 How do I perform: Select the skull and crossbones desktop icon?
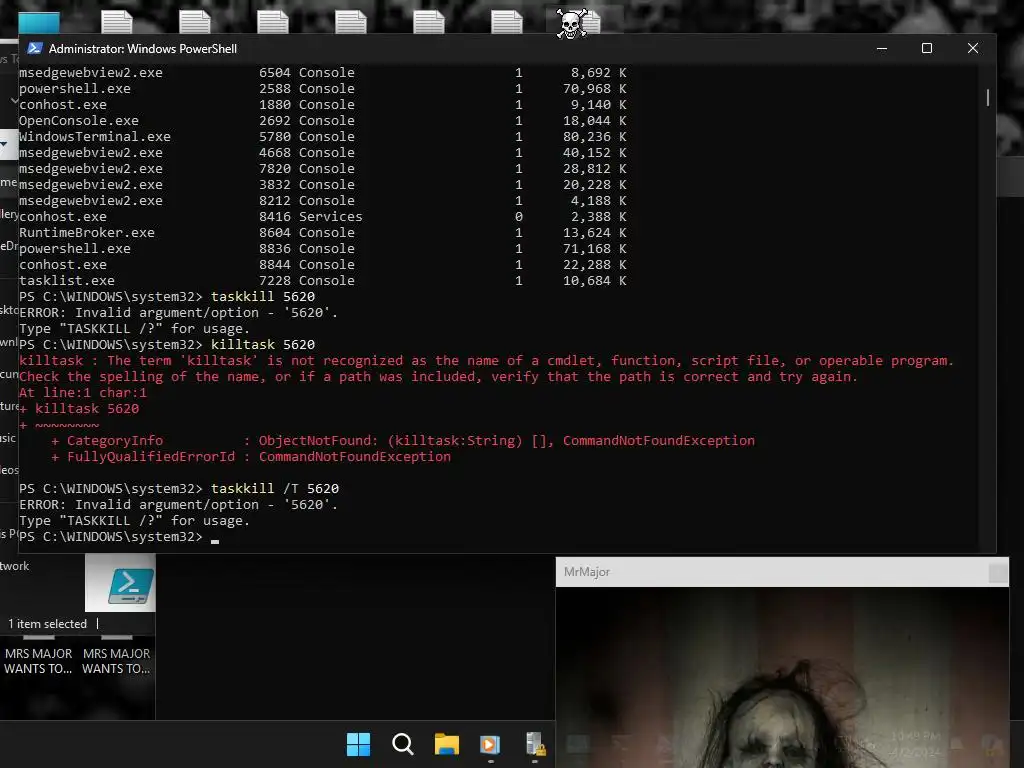tap(572, 24)
